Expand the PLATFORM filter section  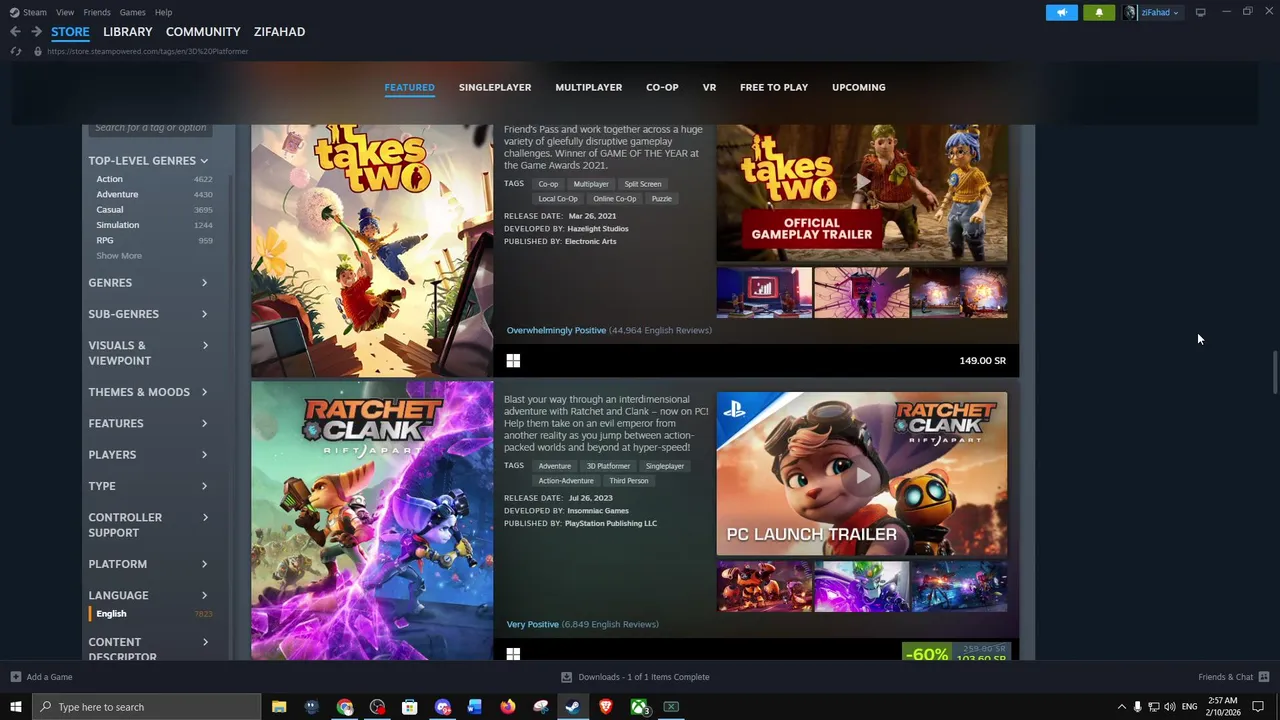pyautogui.click(x=148, y=564)
